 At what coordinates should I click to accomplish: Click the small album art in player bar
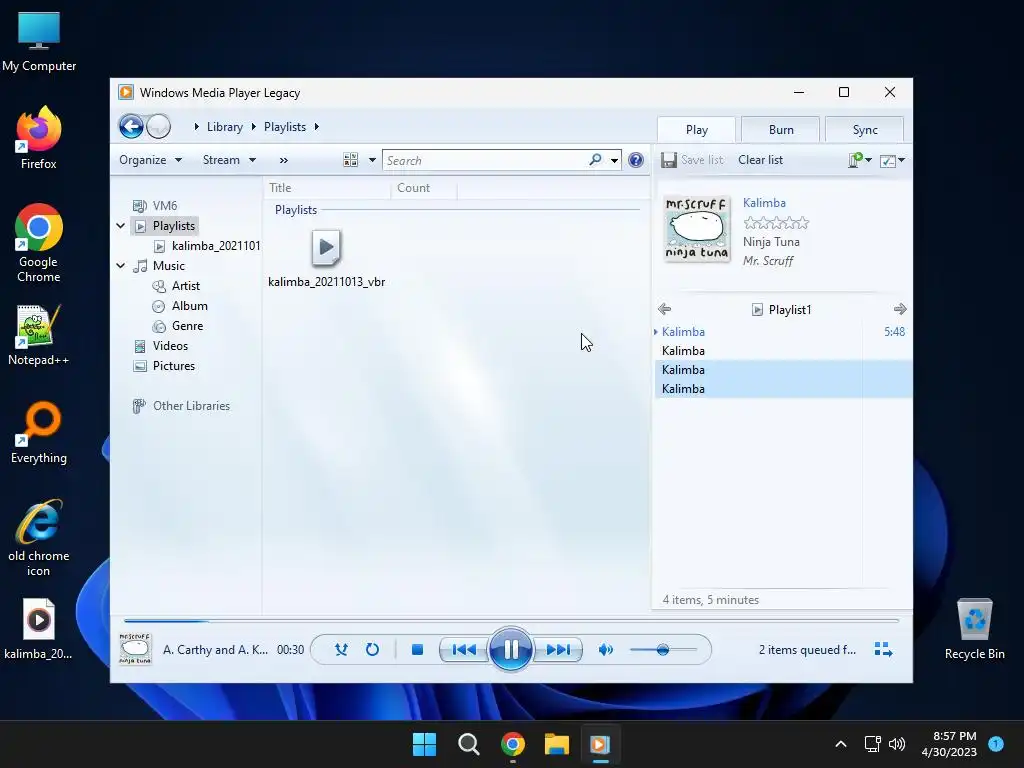(135, 648)
